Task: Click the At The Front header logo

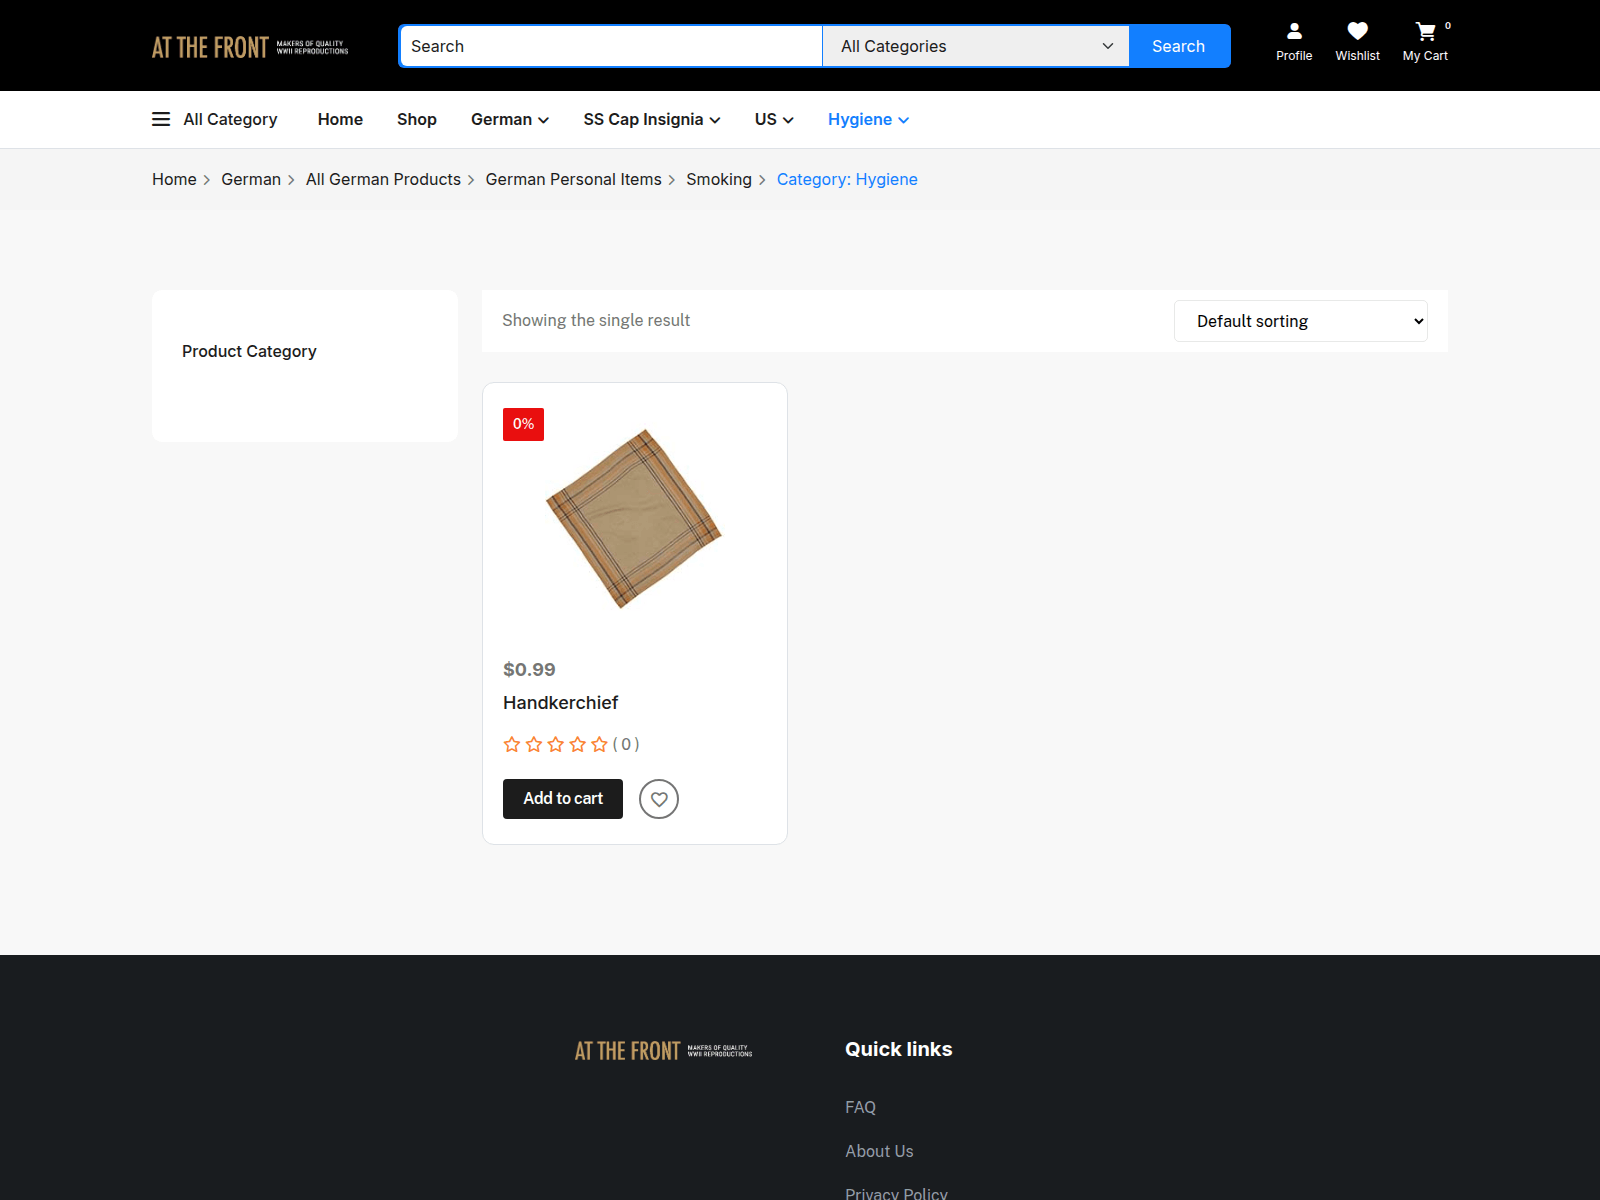Action: [250, 47]
